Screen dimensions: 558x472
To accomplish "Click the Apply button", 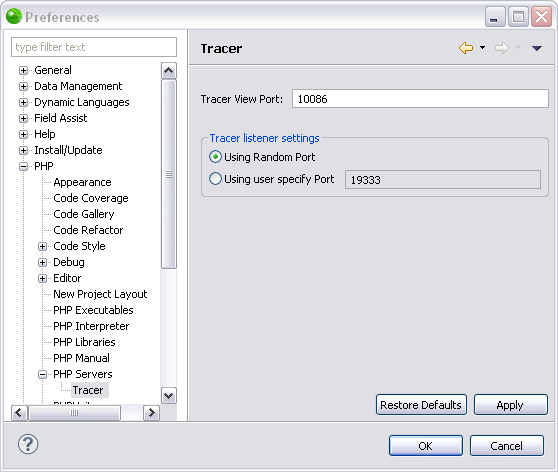I will click(510, 405).
